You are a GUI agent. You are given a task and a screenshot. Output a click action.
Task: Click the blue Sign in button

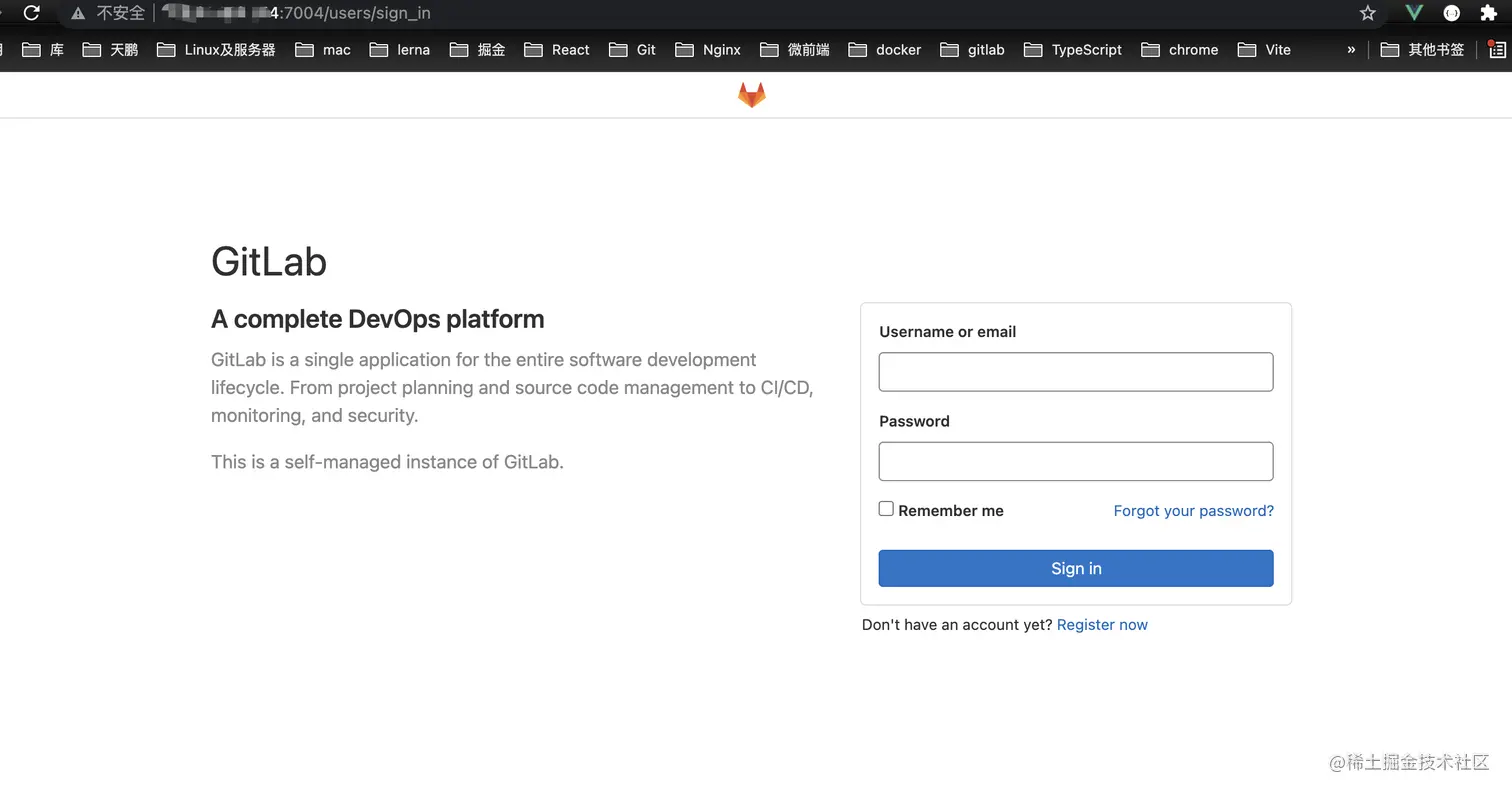tap(1076, 568)
